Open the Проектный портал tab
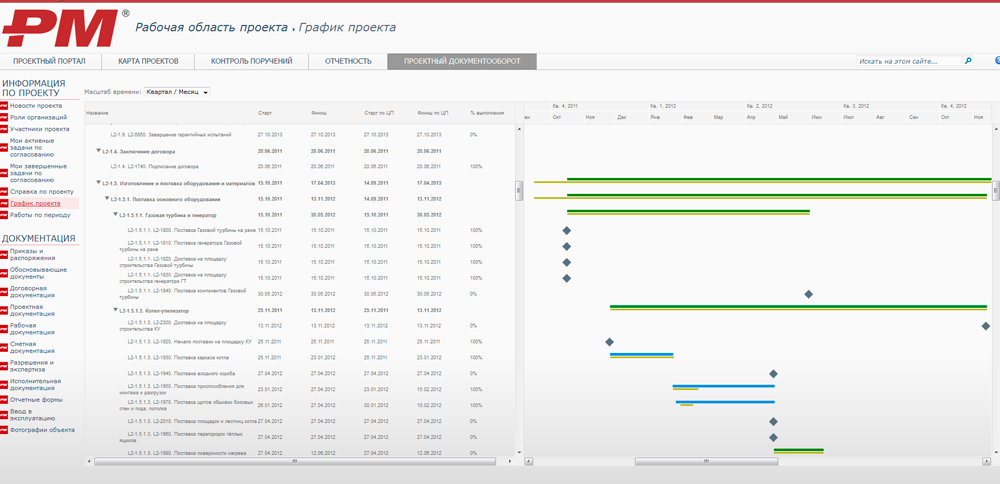This screenshot has height=484, width=1000. (49, 61)
